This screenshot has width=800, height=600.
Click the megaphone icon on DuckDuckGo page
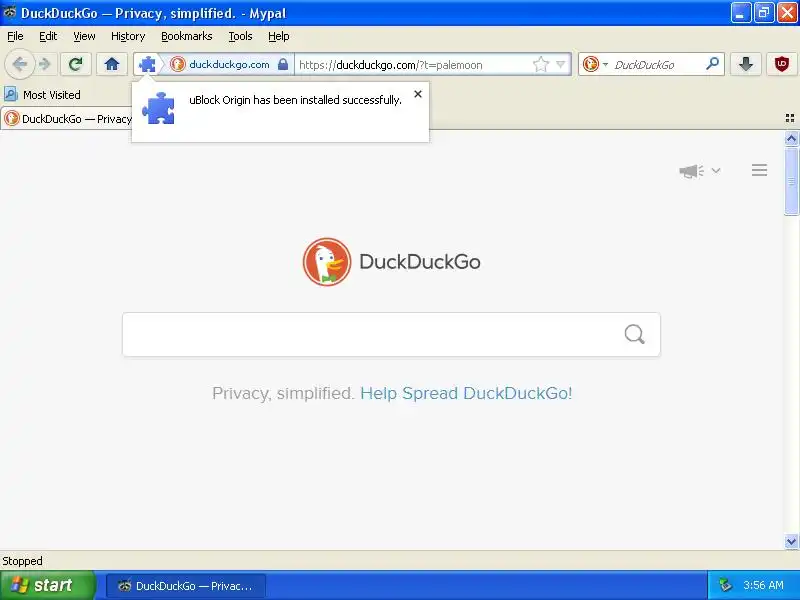click(691, 171)
